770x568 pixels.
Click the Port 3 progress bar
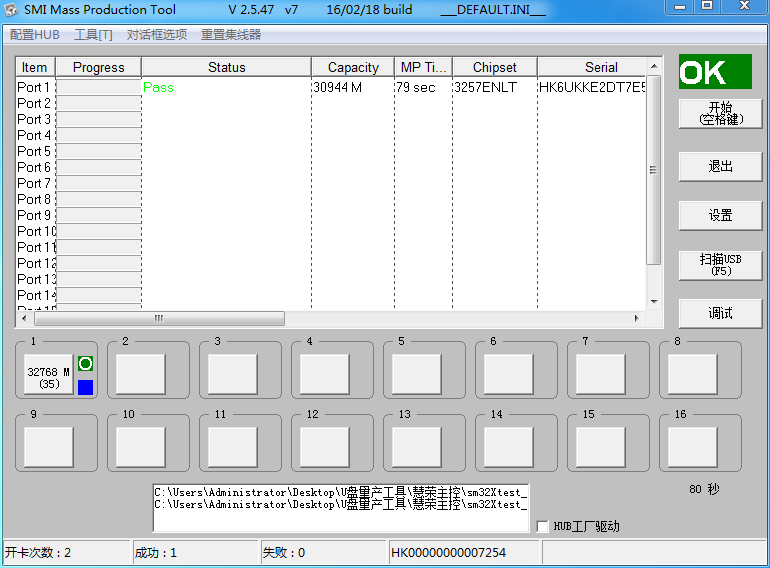[99, 119]
